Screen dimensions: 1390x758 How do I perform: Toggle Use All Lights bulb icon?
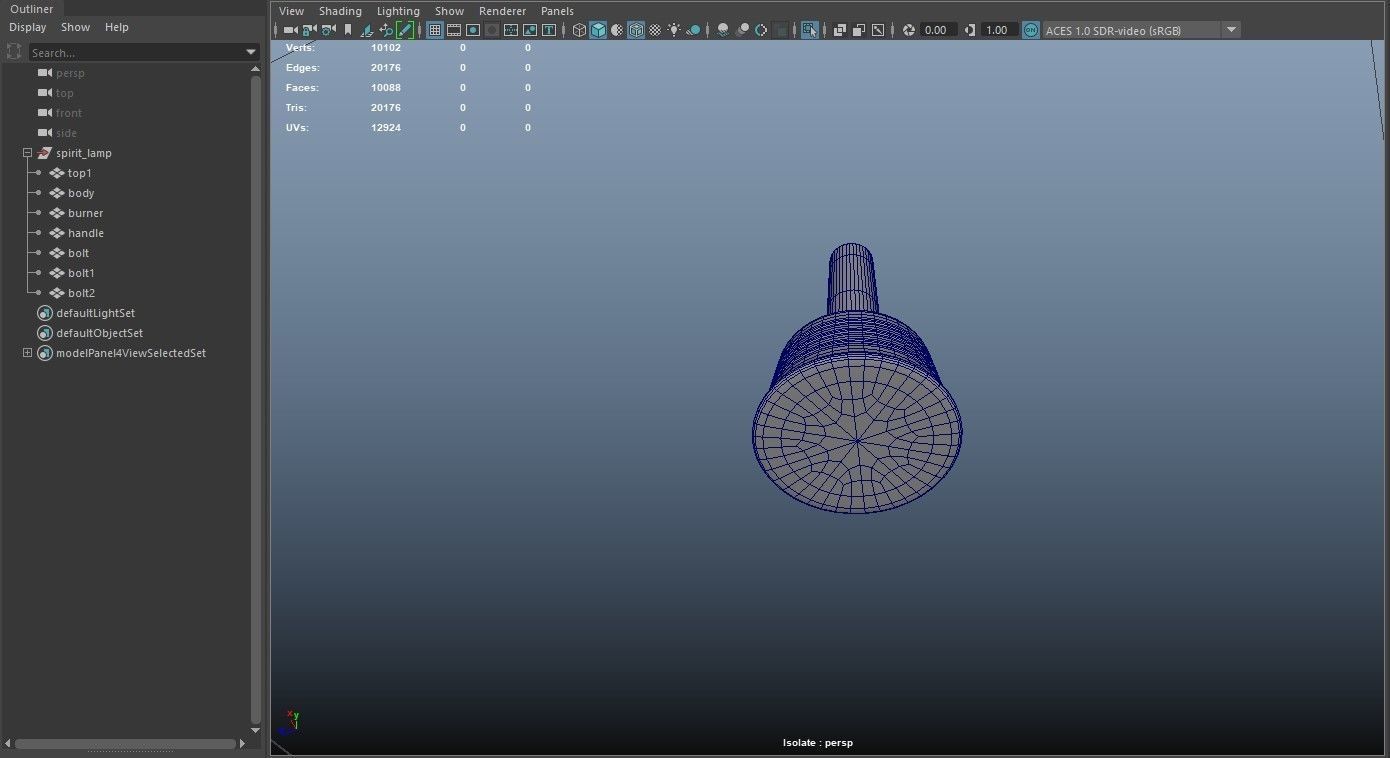point(674,30)
